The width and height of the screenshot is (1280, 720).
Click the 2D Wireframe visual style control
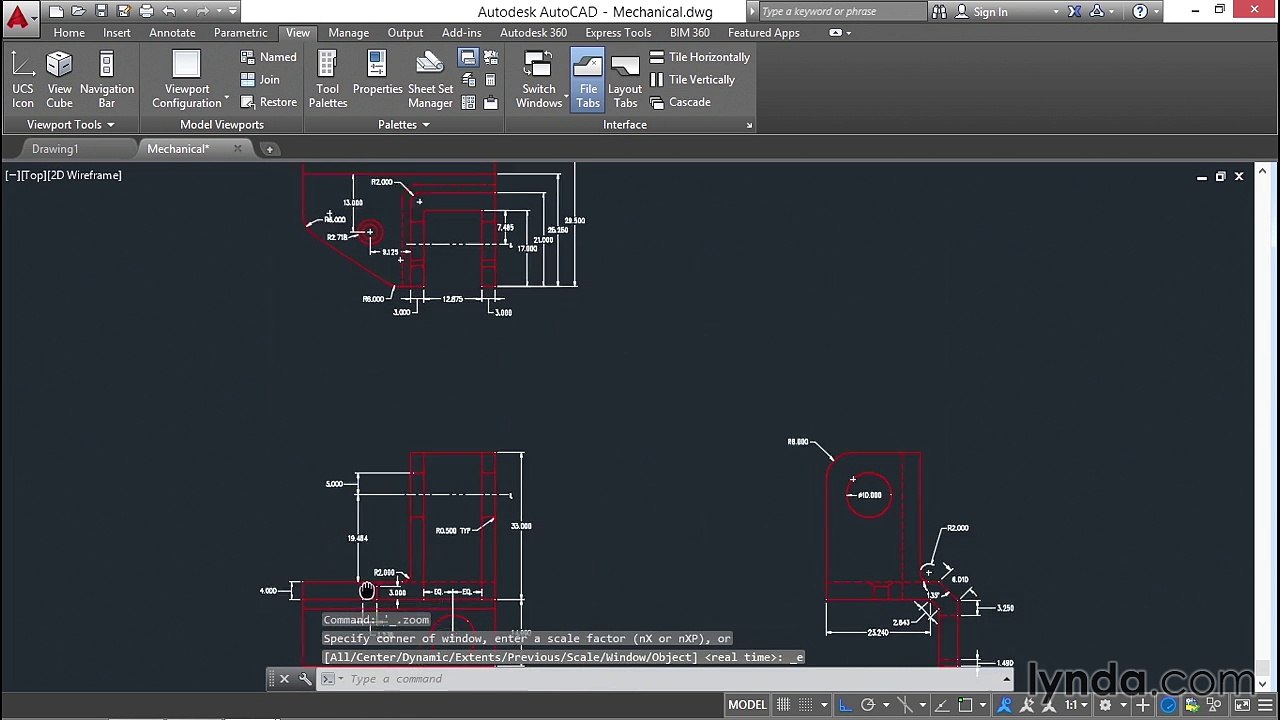click(x=84, y=175)
